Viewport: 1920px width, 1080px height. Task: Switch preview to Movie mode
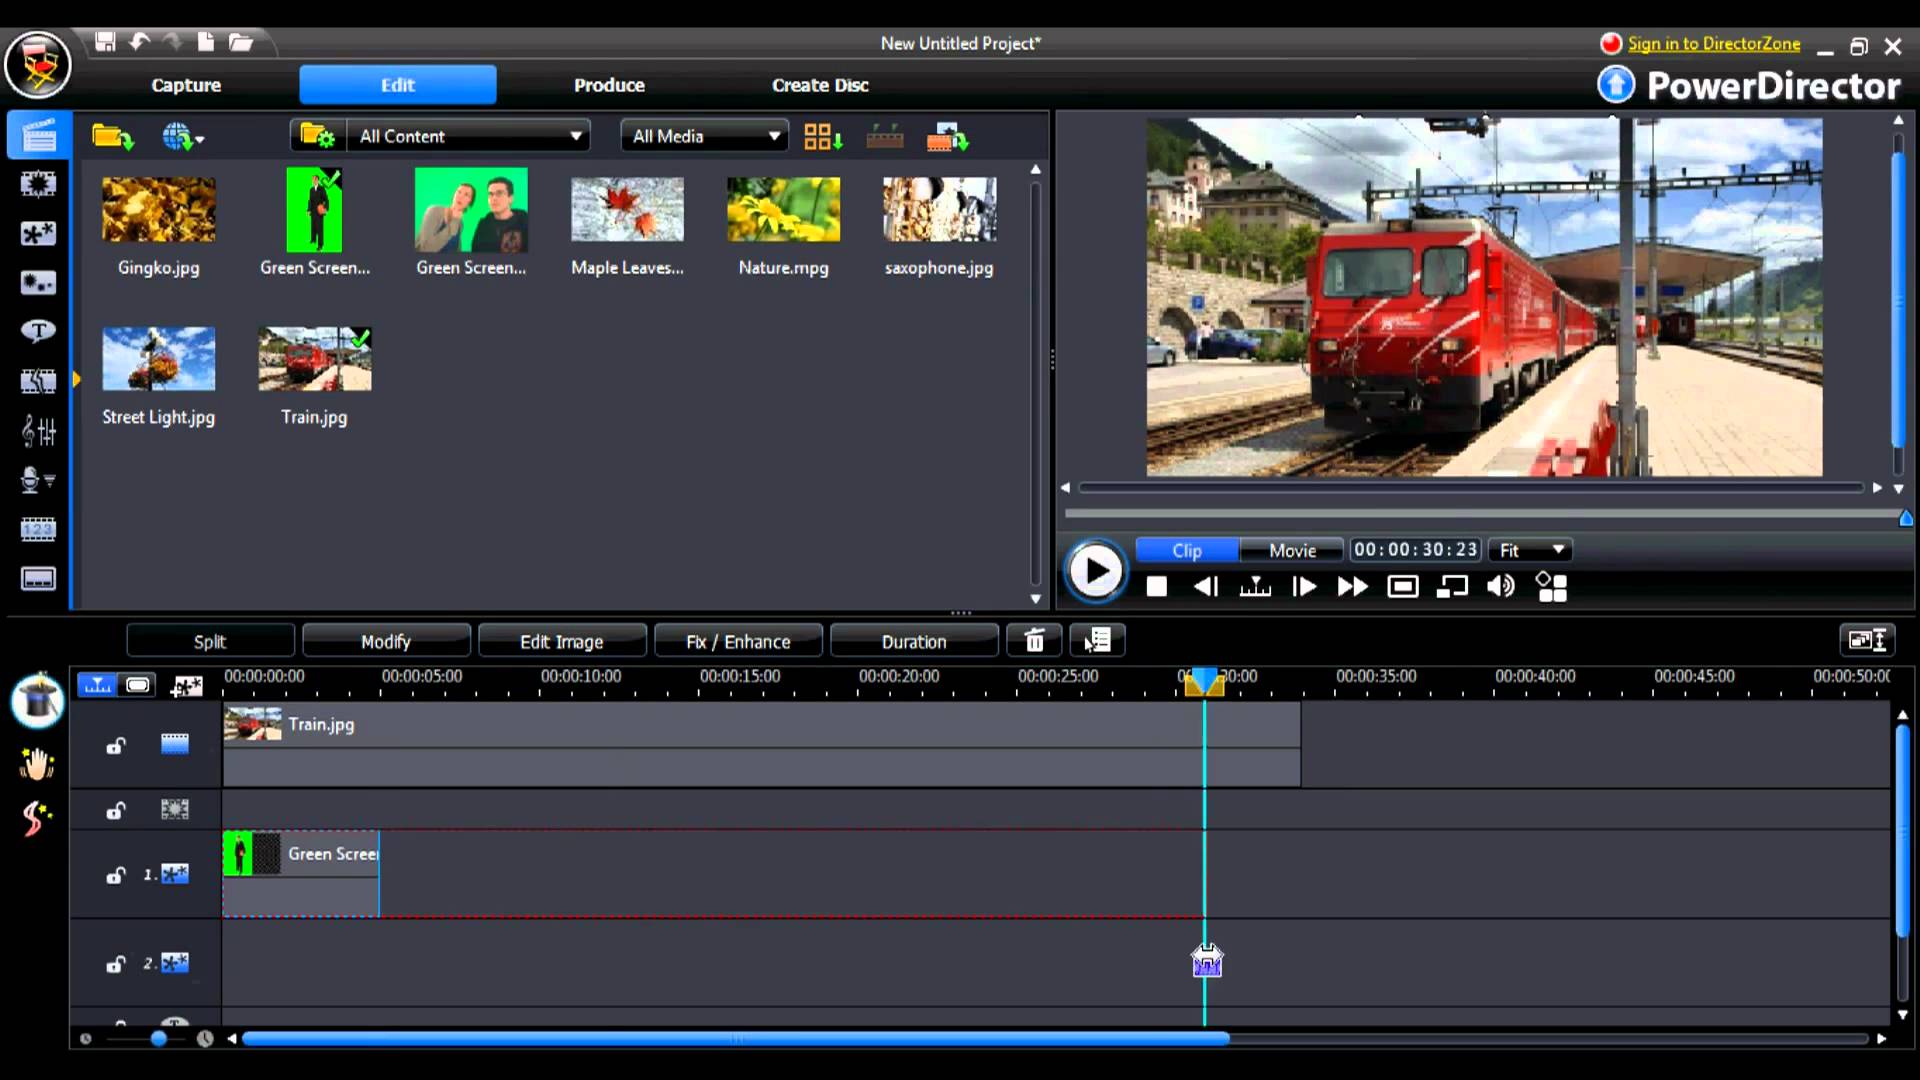coord(1292,550)
